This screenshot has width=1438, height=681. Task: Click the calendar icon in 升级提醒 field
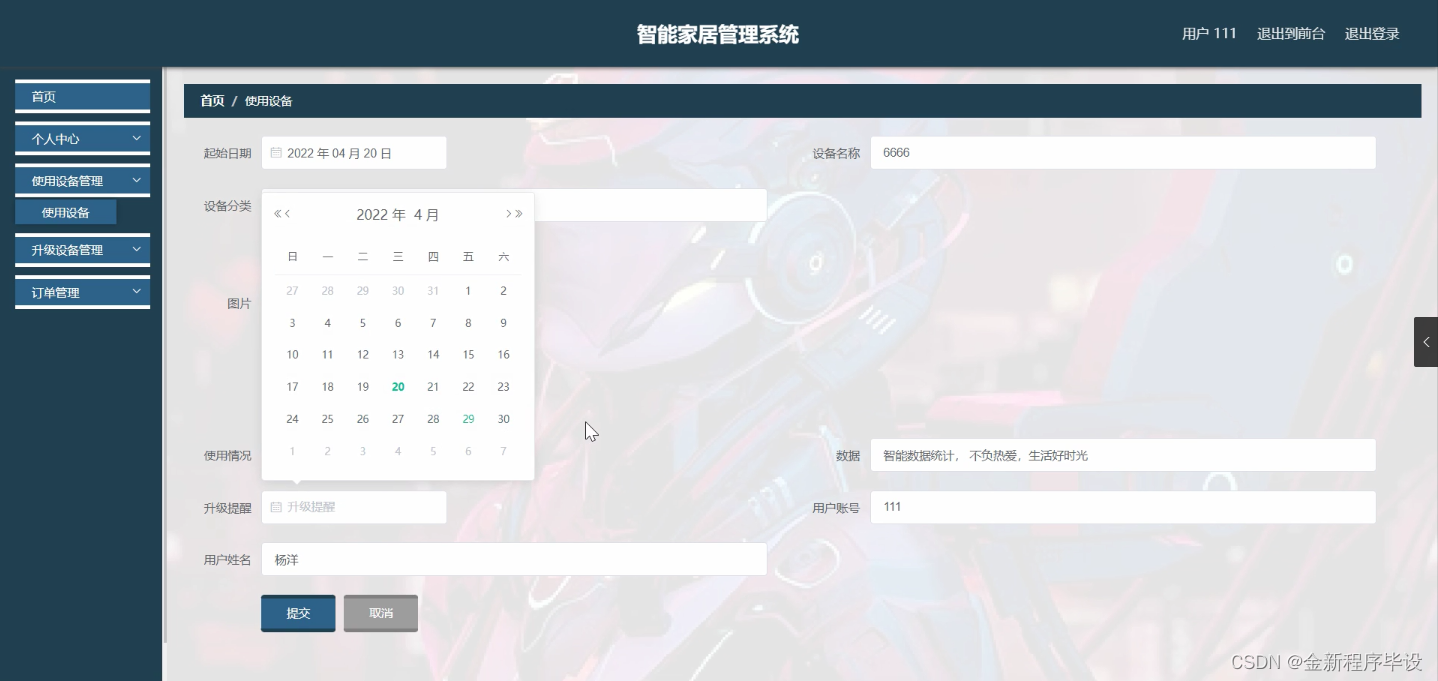pos(277,507)
